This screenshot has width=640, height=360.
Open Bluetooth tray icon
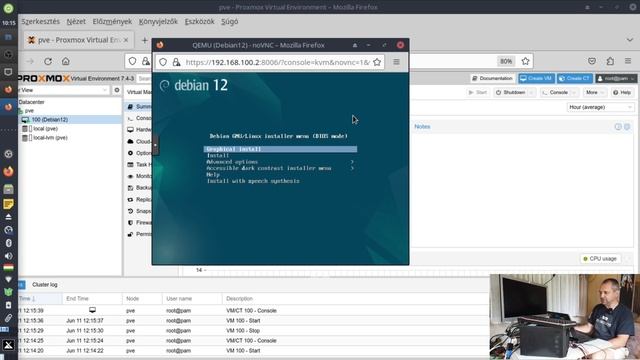[8, 243]
